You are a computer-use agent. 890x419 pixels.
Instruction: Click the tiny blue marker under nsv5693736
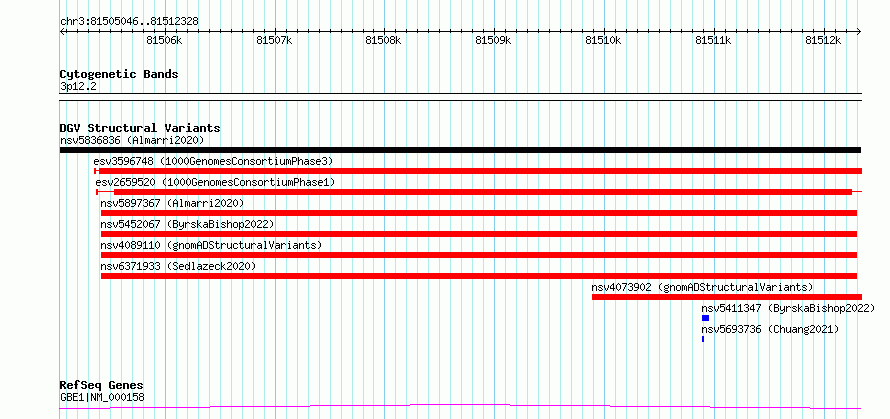tap(703, 339)
